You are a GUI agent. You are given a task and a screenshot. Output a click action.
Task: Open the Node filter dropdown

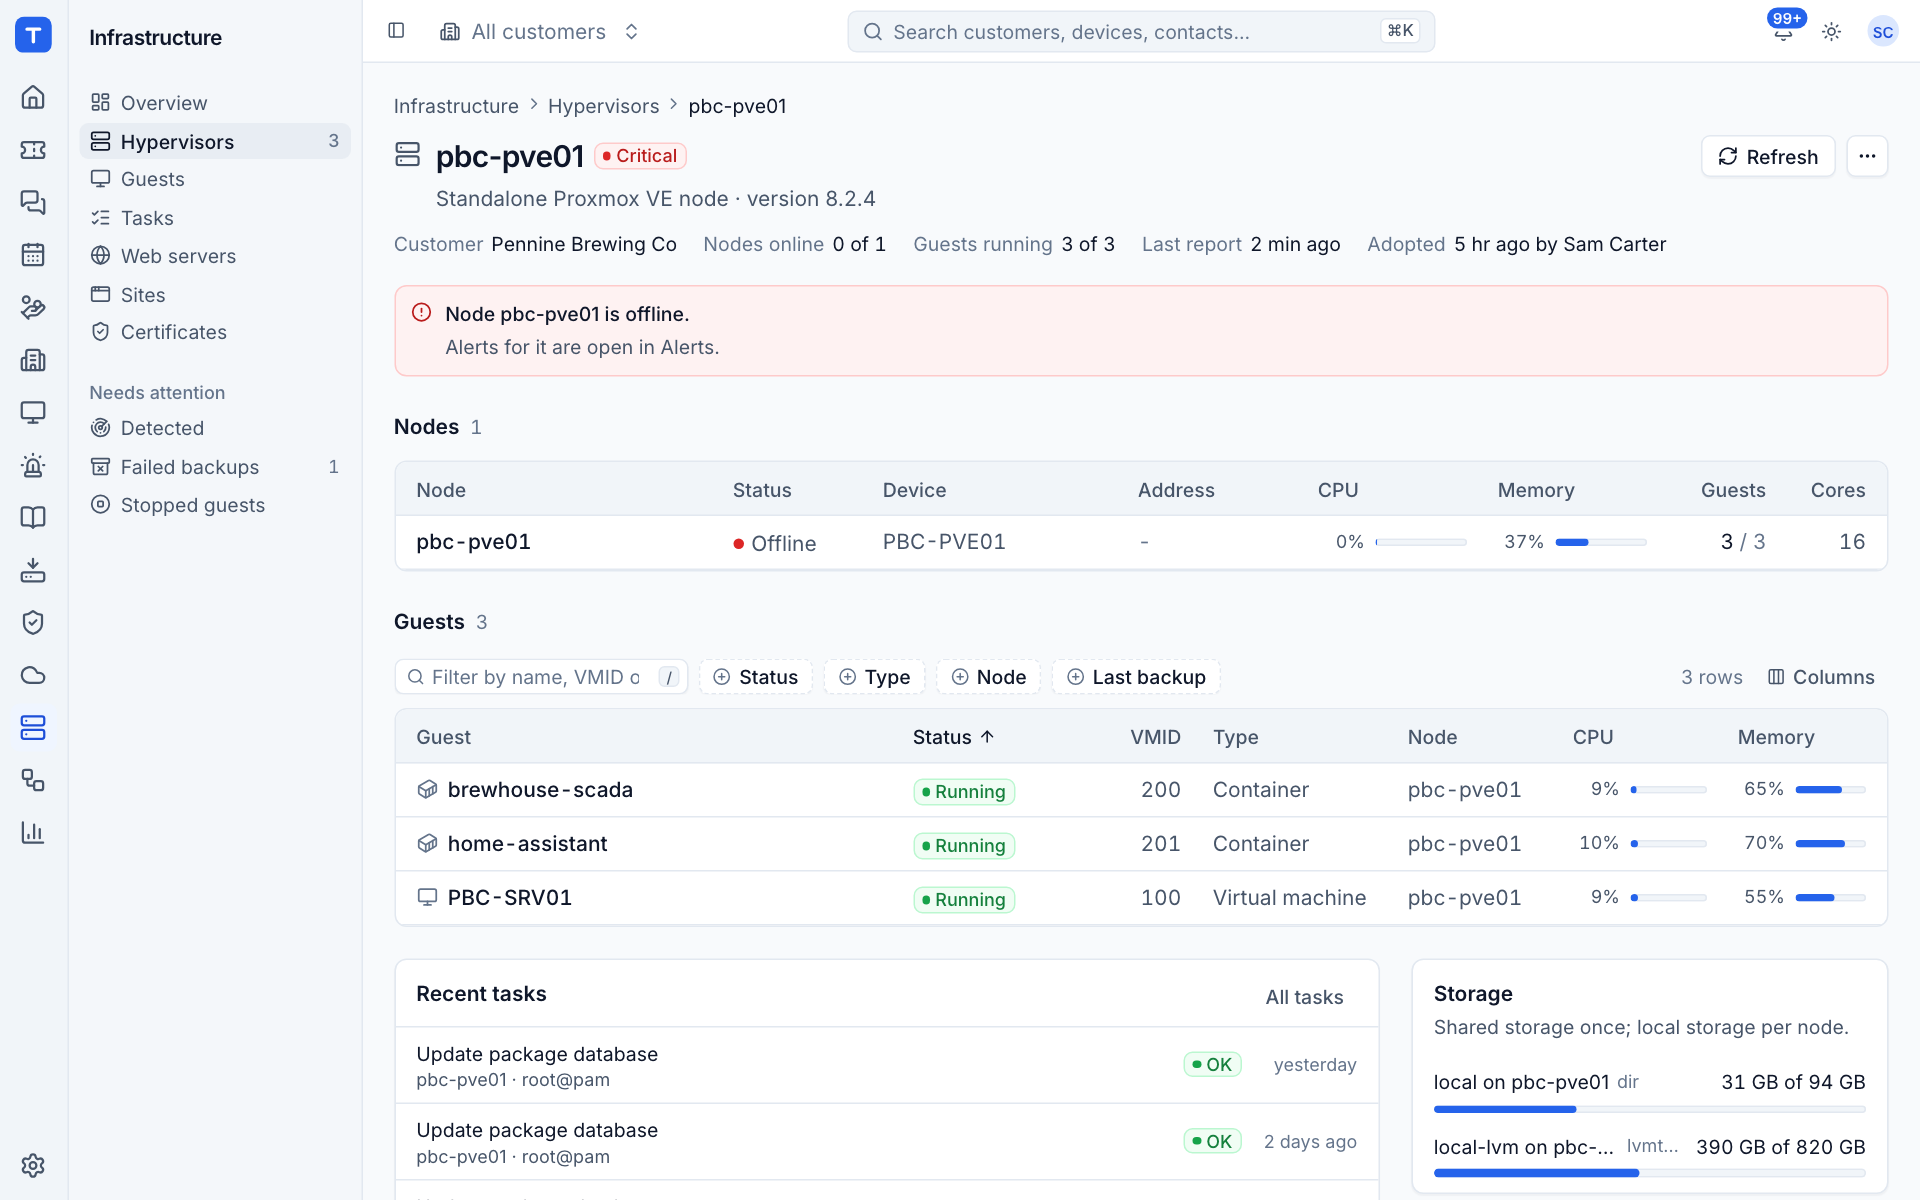[988, 677]
